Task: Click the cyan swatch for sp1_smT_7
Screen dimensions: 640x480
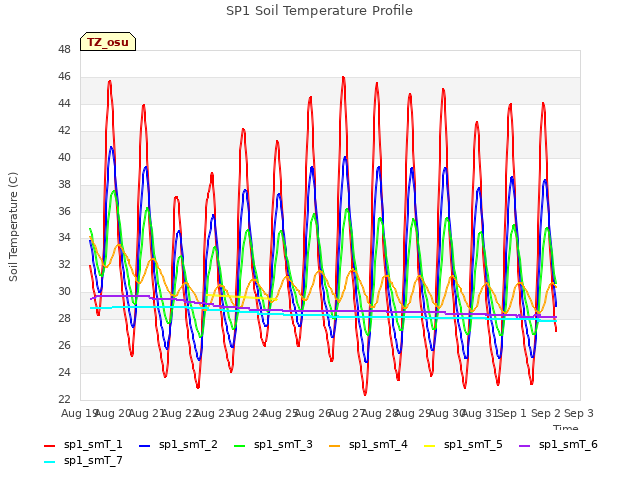Action: (x=49, y=462)
